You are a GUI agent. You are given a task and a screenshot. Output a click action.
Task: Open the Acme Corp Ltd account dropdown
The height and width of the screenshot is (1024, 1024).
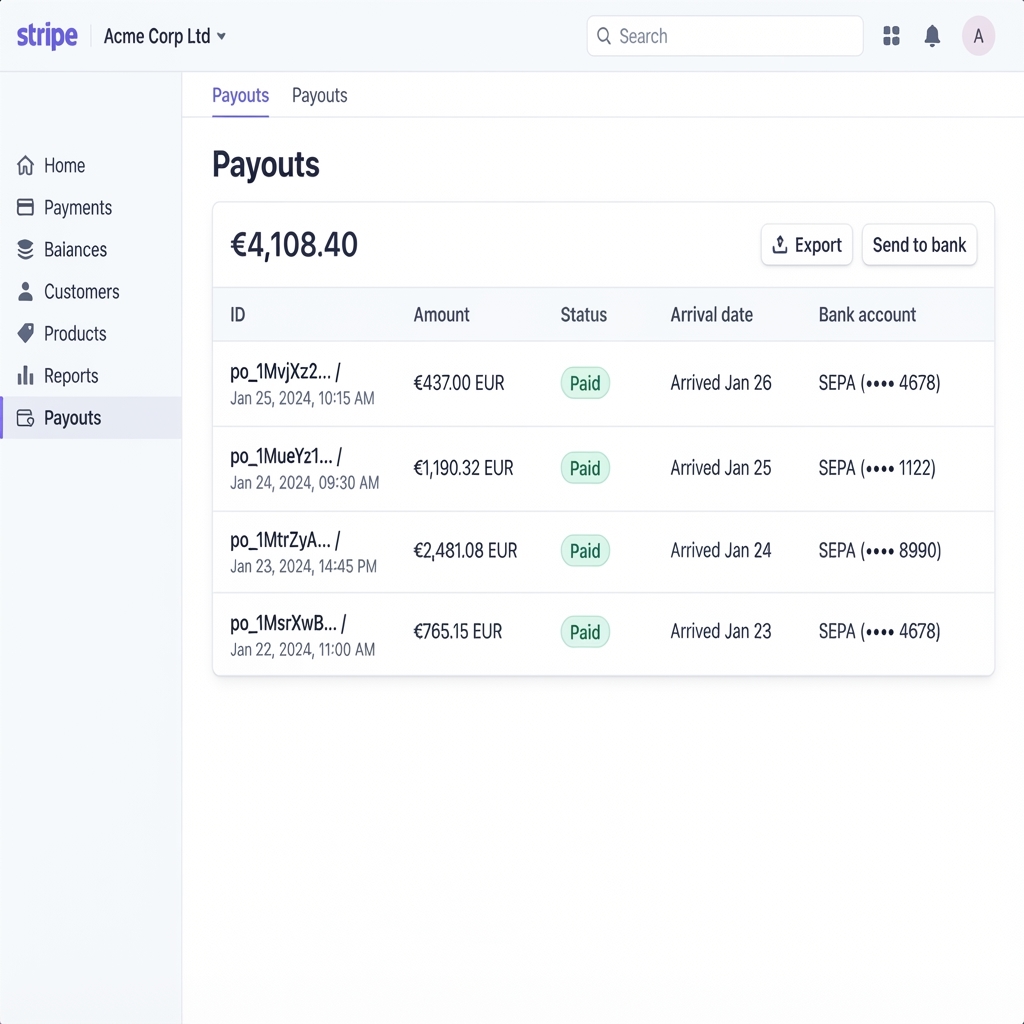(x=165, y=36)
